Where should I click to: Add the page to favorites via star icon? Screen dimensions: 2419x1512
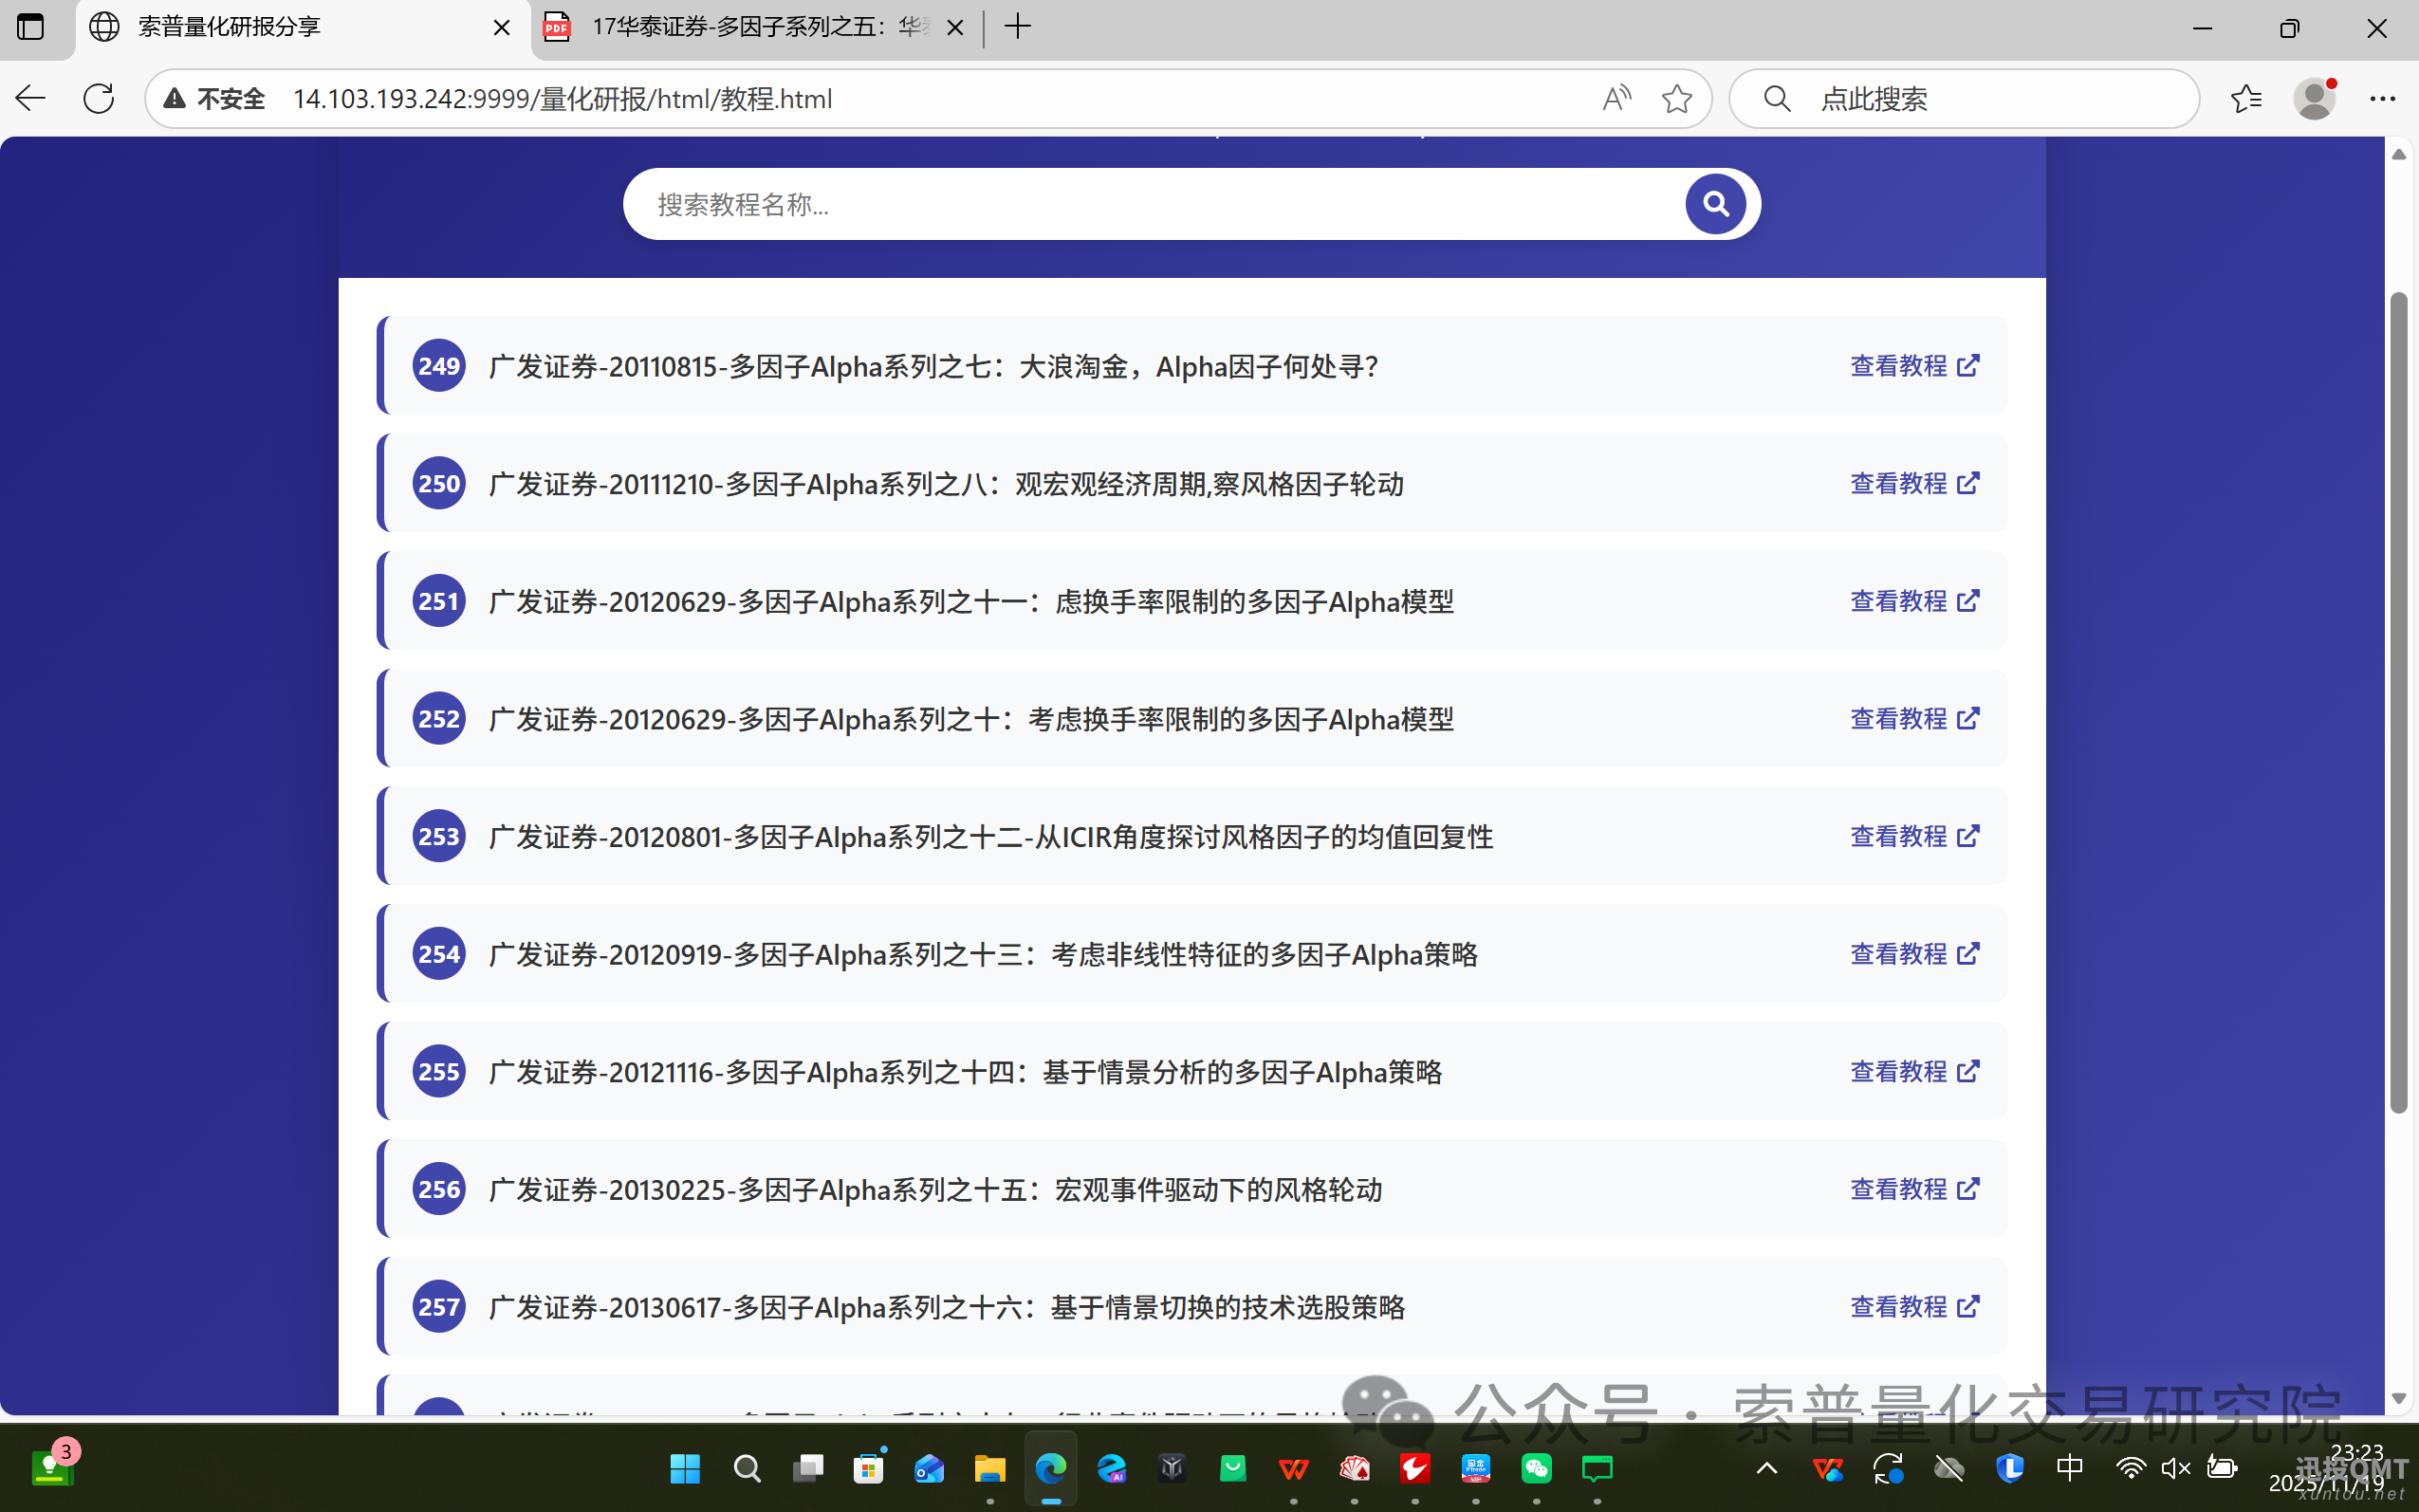click(1677, 98)
